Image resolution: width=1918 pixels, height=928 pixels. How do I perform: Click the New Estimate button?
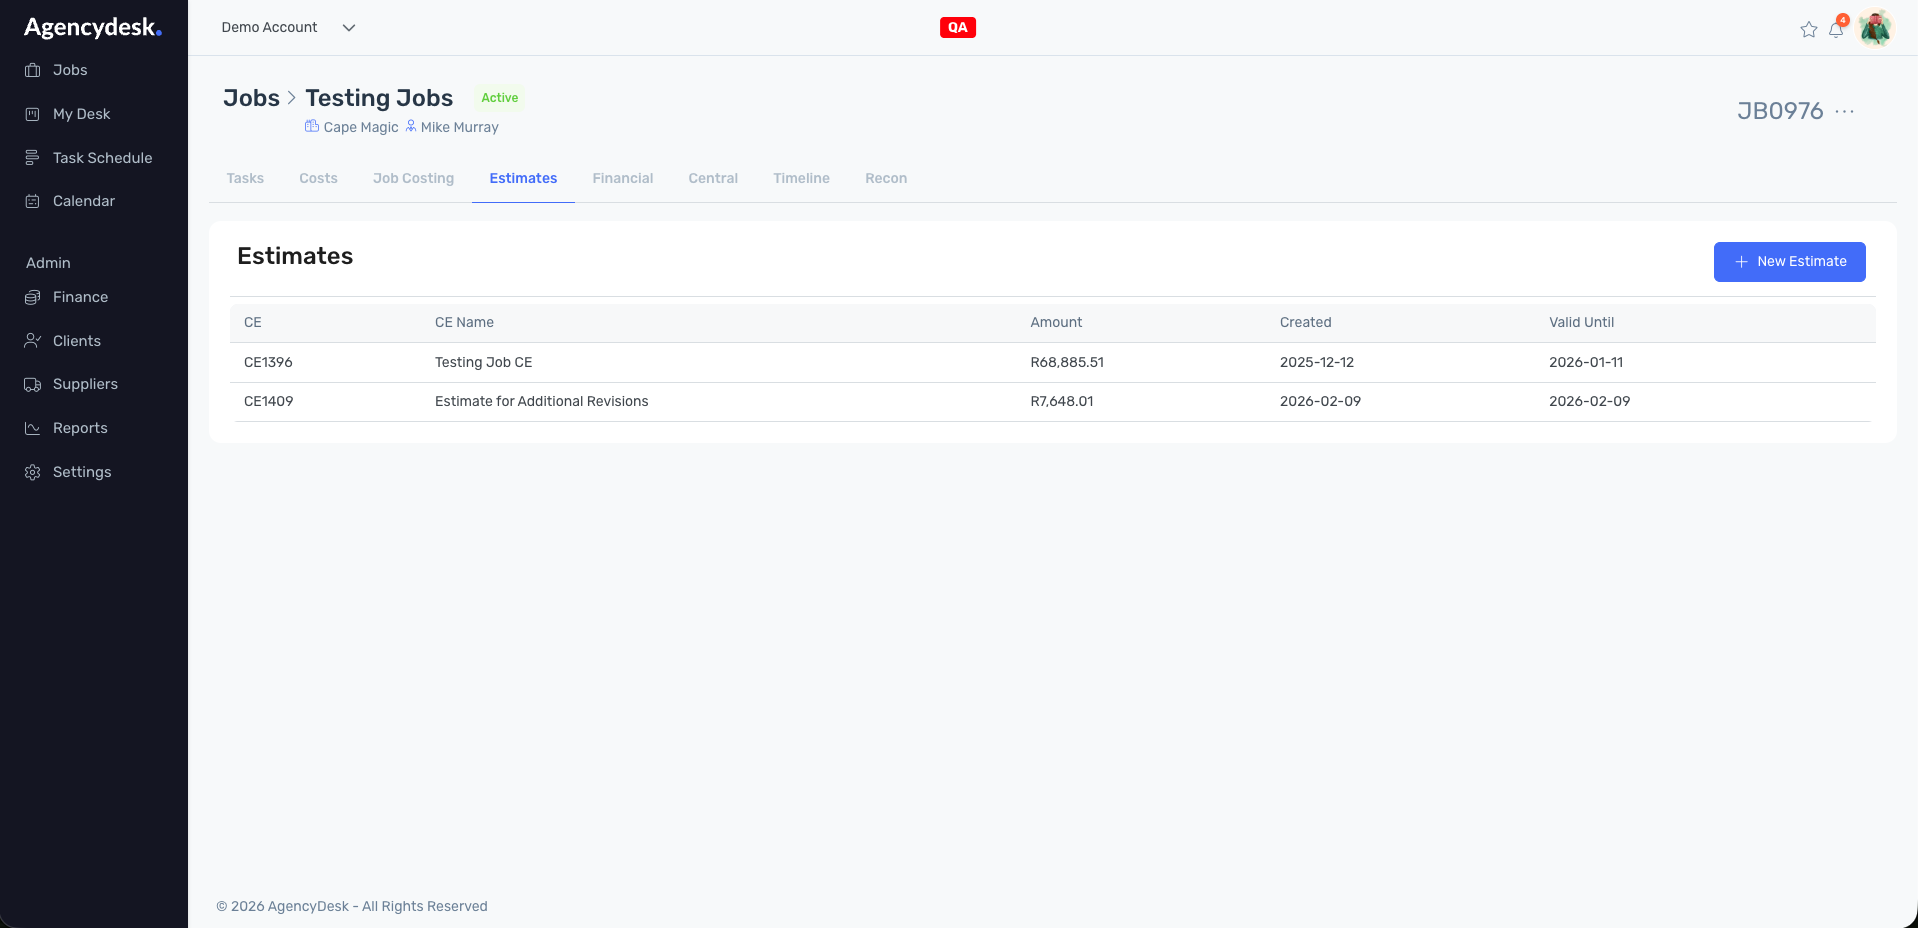[x=1789, y=262]
